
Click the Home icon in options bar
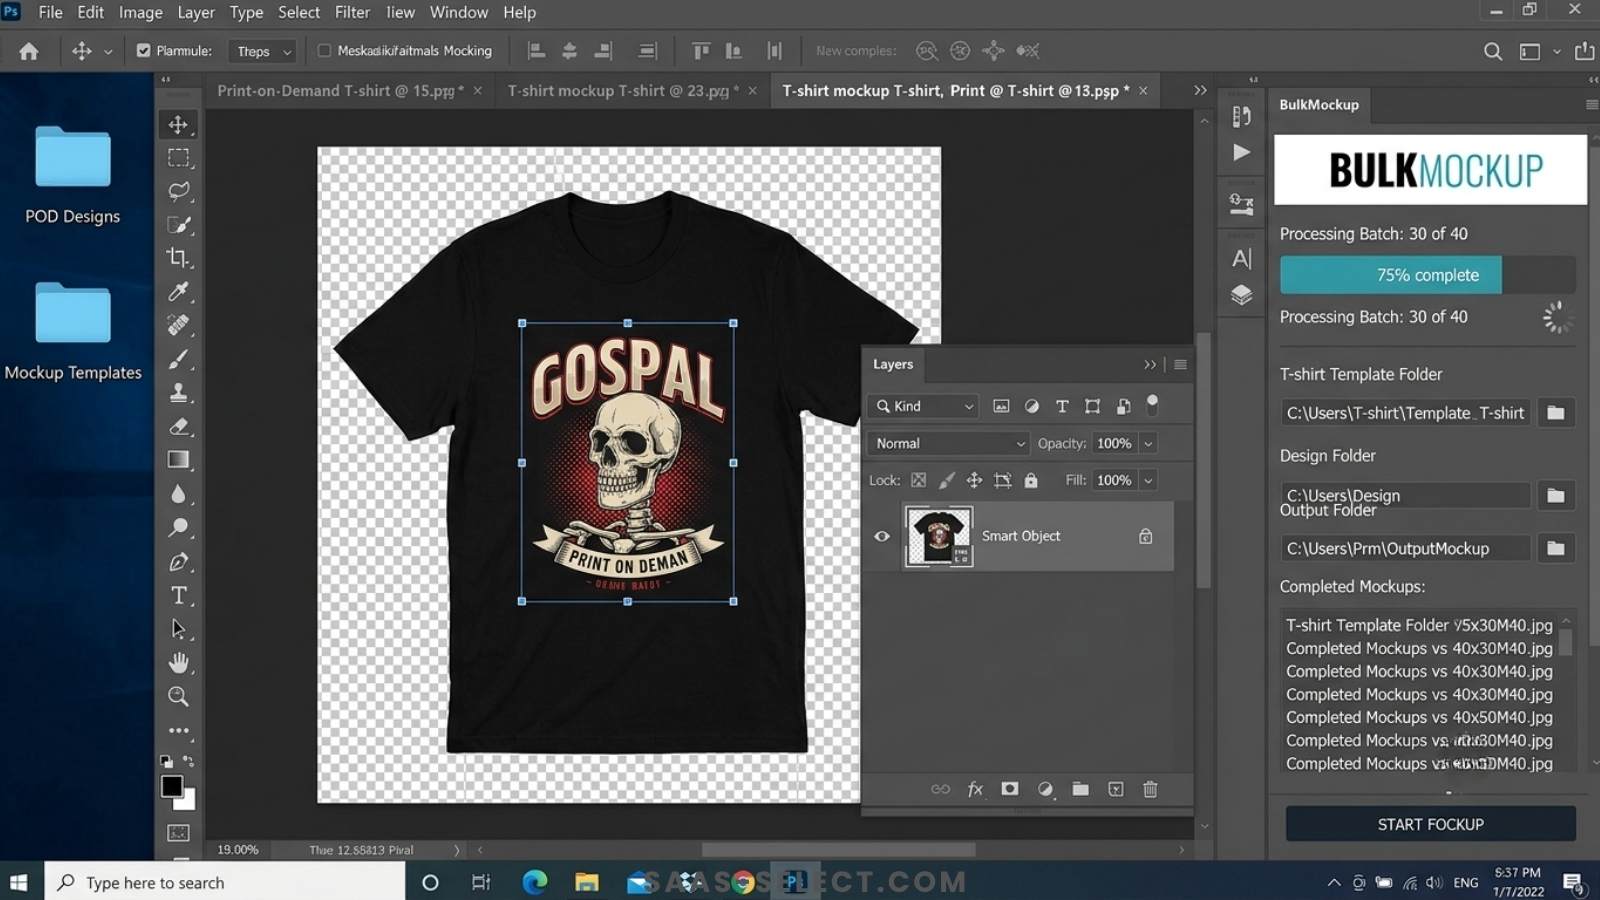click(28, 51)
